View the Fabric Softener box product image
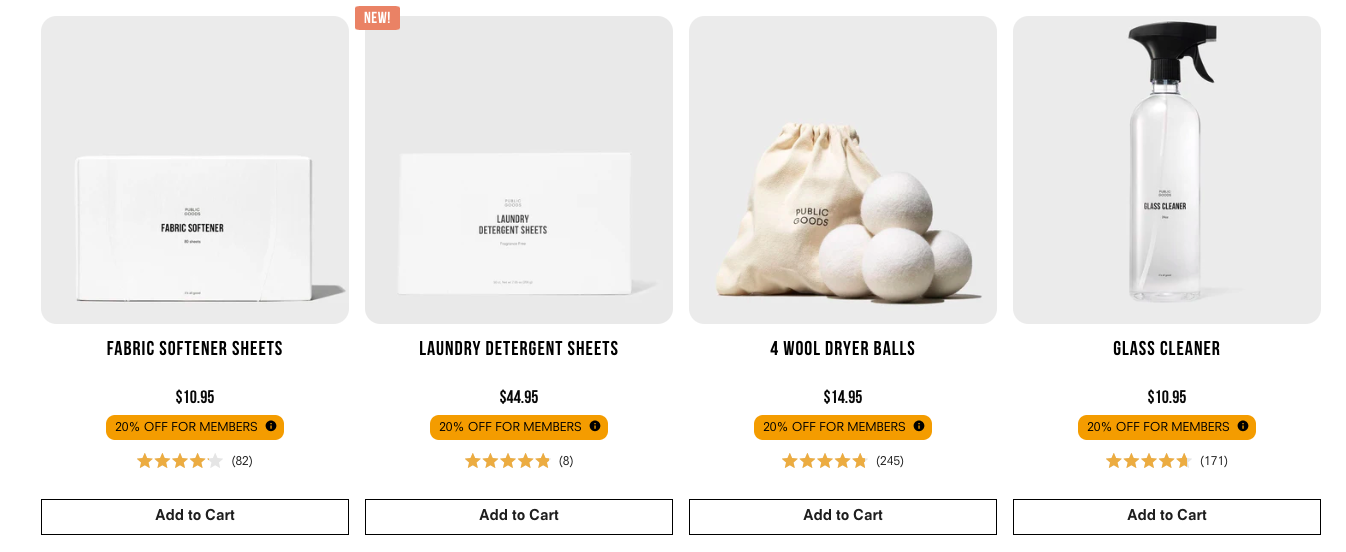The width and height of the screenshot is (1346, 552). point(195,170)
